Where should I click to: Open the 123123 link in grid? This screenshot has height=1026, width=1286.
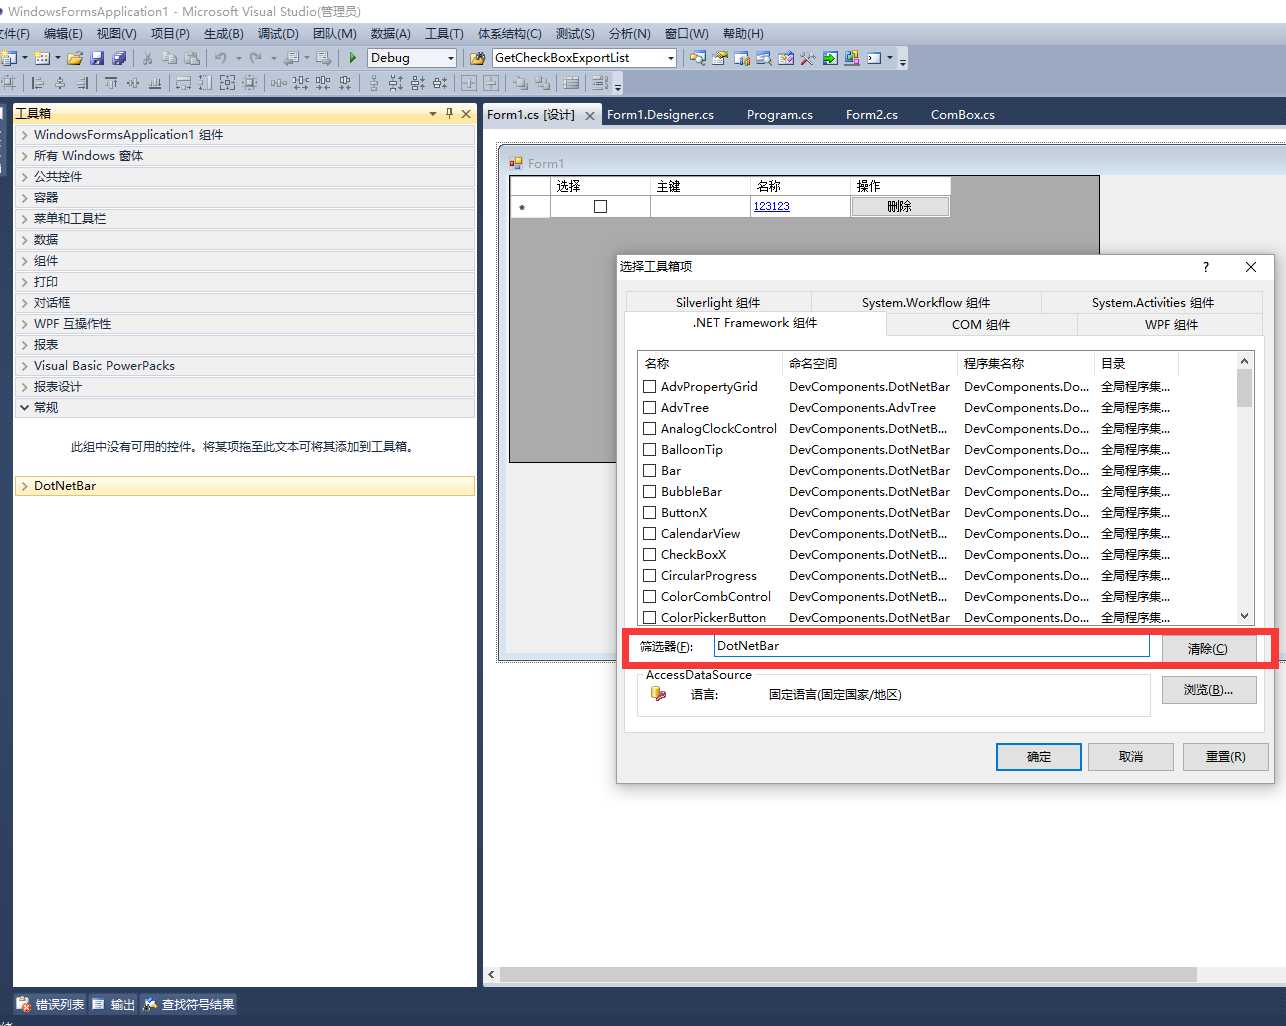(771, 206)
